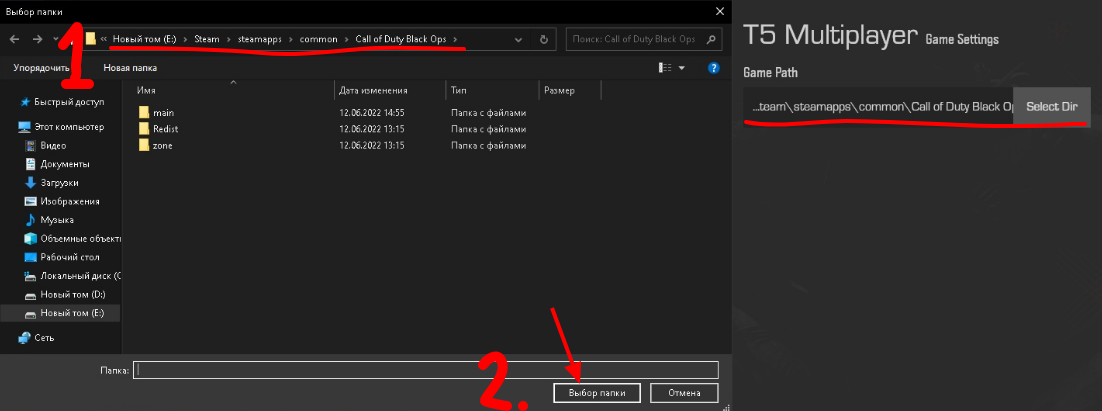Click the zone folder icon

click(144, 145)
